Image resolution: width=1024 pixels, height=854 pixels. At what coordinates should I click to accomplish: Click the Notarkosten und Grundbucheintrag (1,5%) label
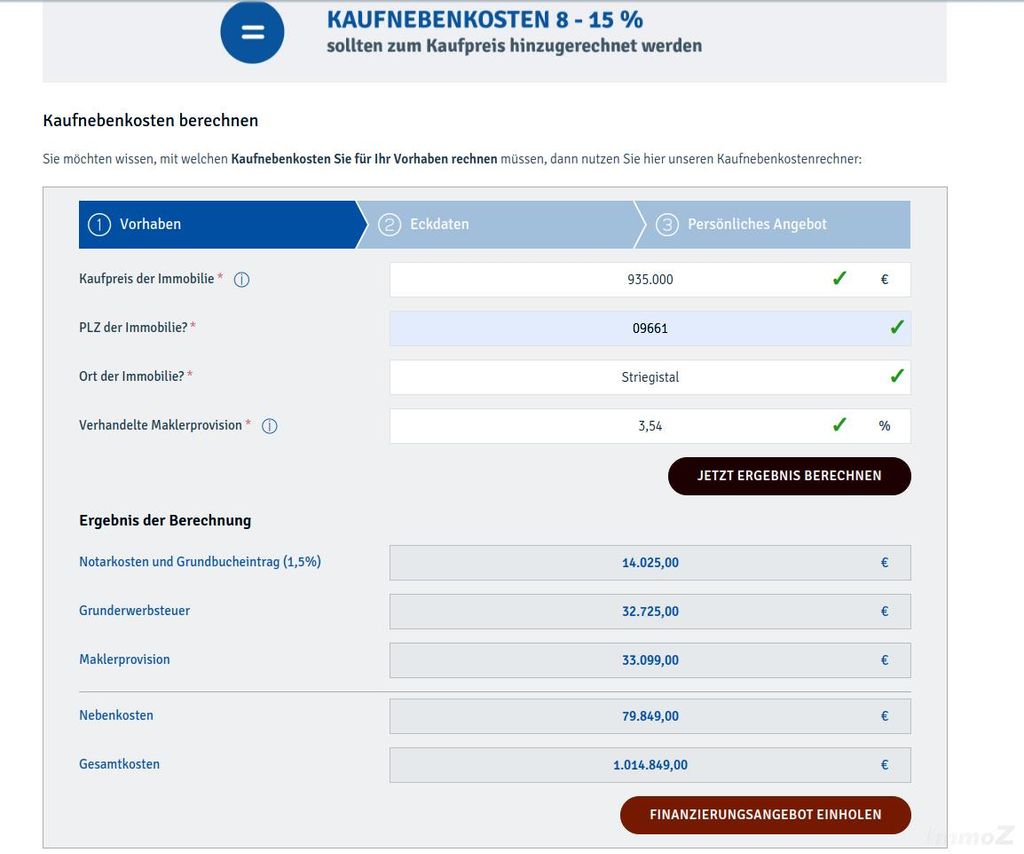point(200,561)
